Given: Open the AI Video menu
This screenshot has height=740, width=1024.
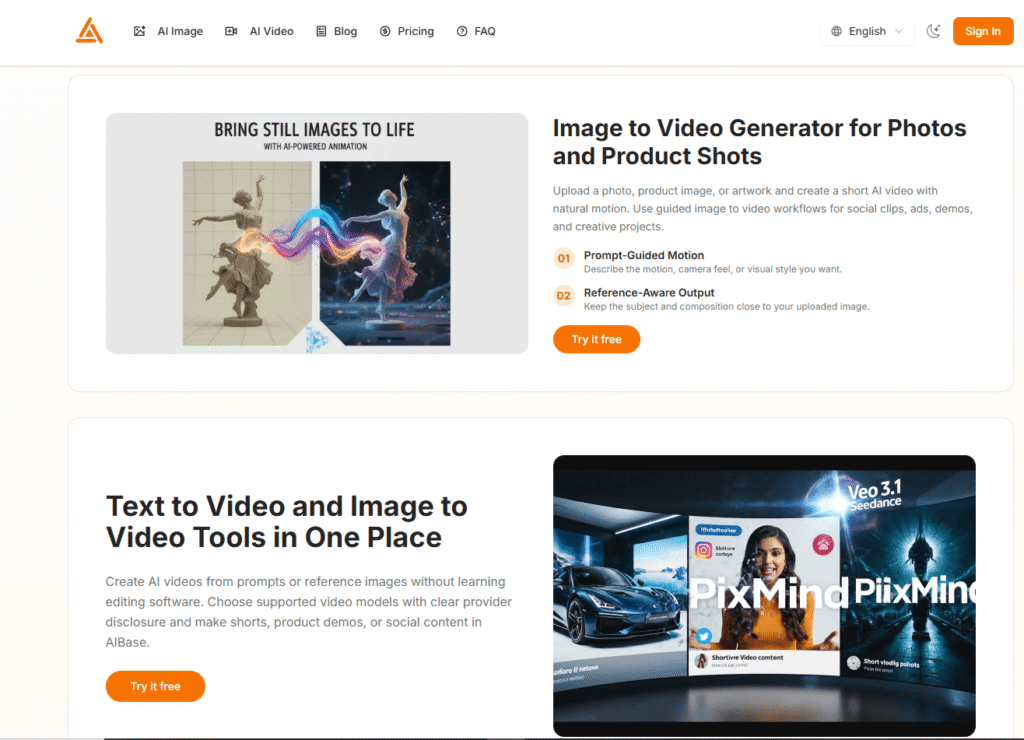Looking at the screenshot, I should pyautogui.click(x=259, y=31).
